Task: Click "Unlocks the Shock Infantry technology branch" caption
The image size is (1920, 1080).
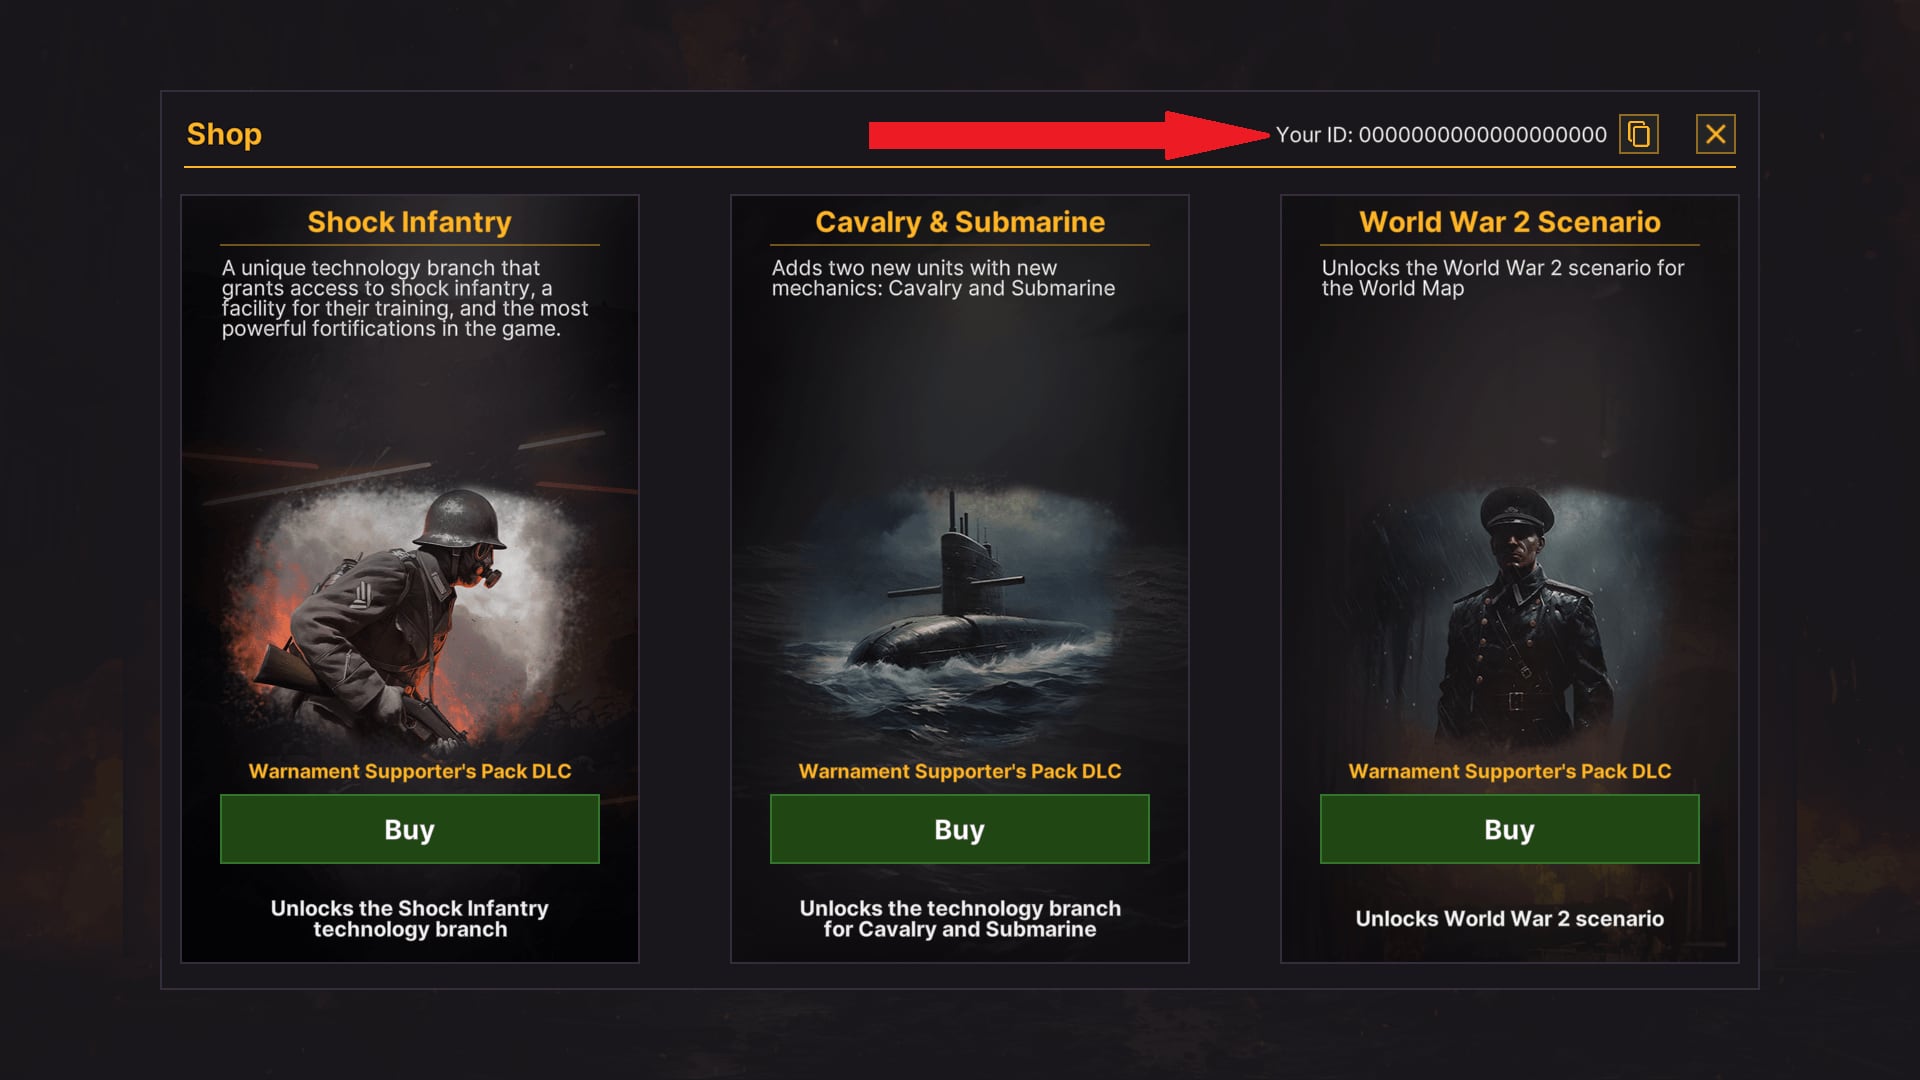Action: click(x=409, y=919)
